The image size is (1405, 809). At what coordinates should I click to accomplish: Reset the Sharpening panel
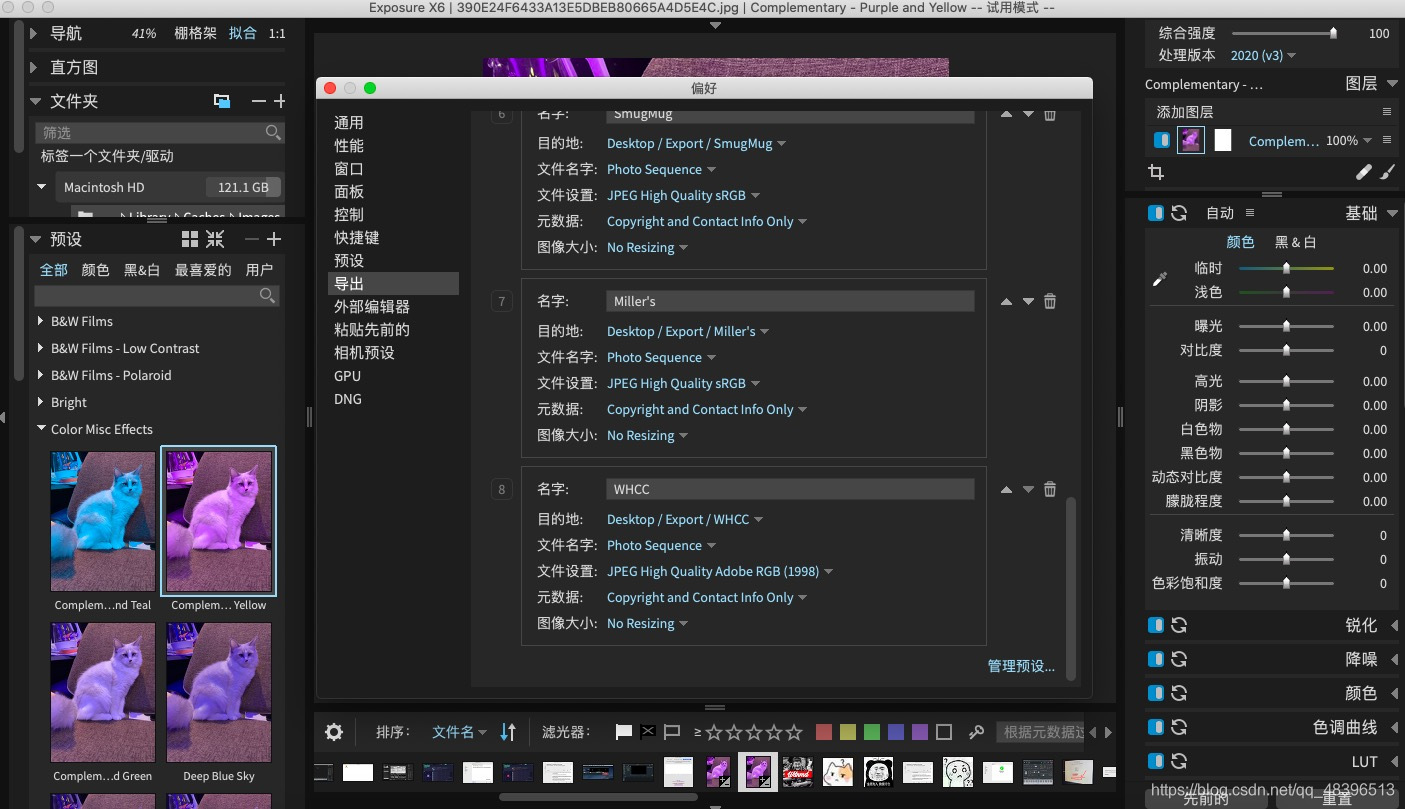click(1179, 625)
